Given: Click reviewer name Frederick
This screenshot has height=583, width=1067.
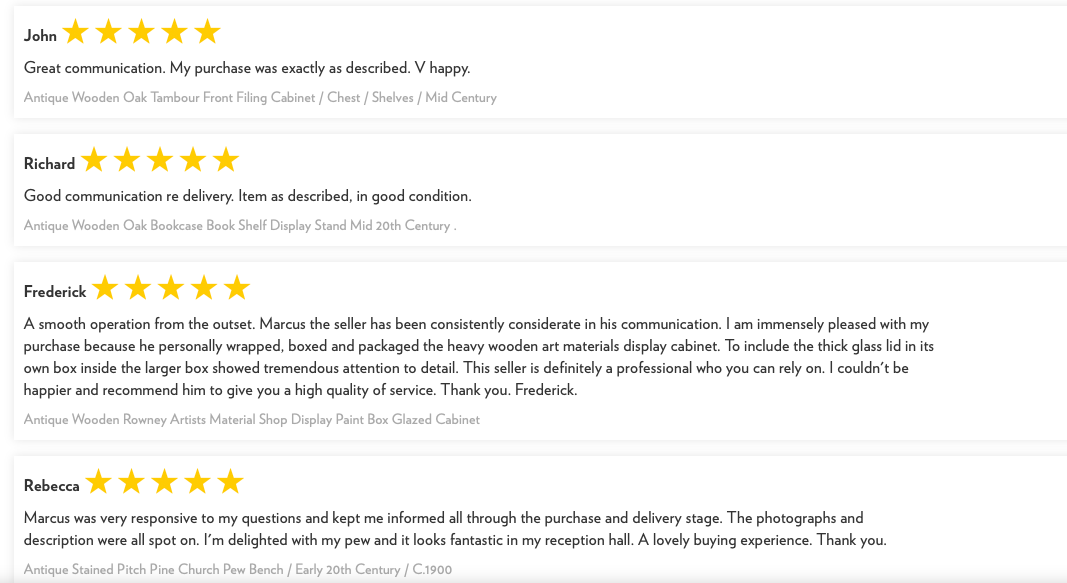Looking at the screenshot, I should point(55,291).
